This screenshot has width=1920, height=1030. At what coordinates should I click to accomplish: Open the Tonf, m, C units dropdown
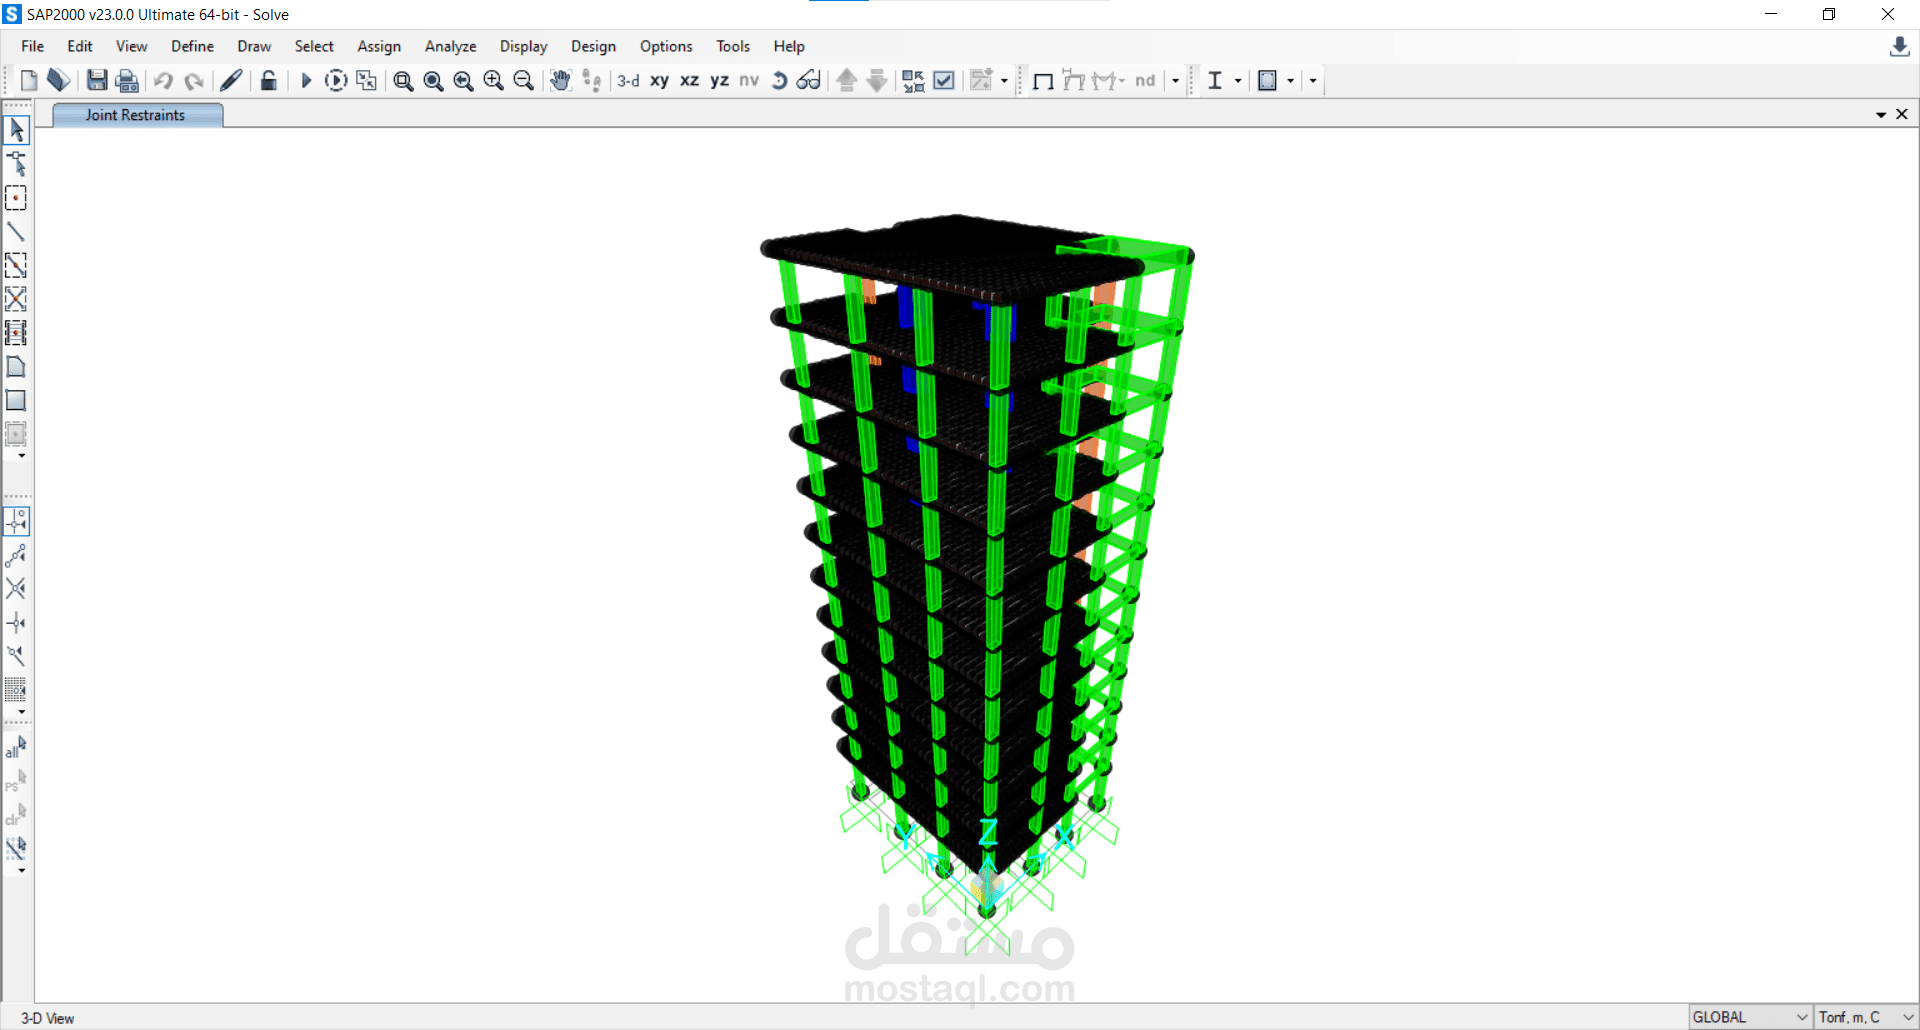click(x=1866, y=1017)
